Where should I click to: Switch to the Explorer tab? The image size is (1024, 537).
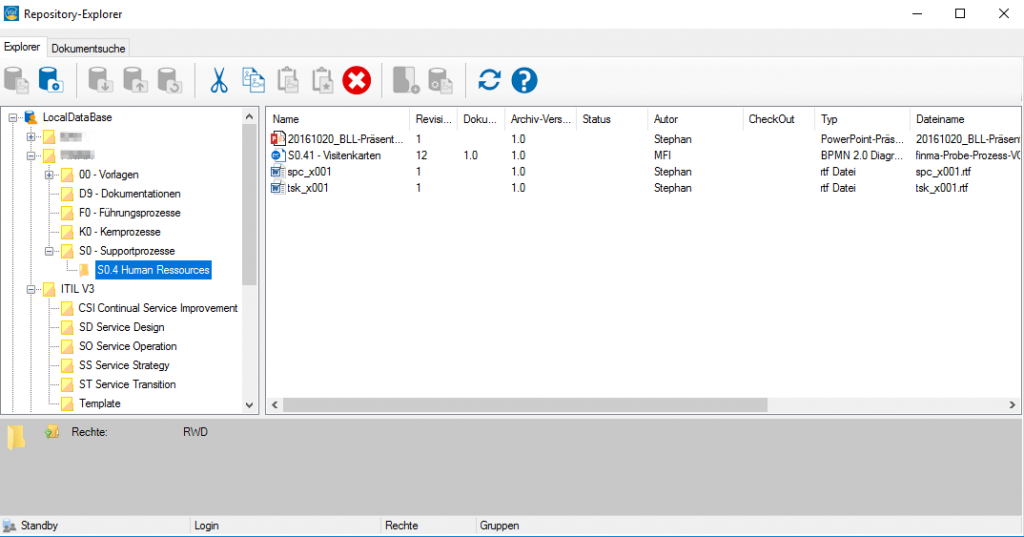(x=22, y=47)
